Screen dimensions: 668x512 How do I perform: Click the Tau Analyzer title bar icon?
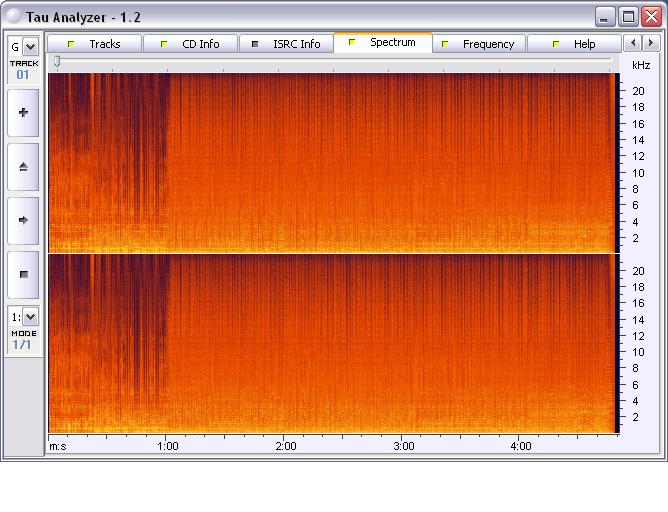tap(14, 17)
